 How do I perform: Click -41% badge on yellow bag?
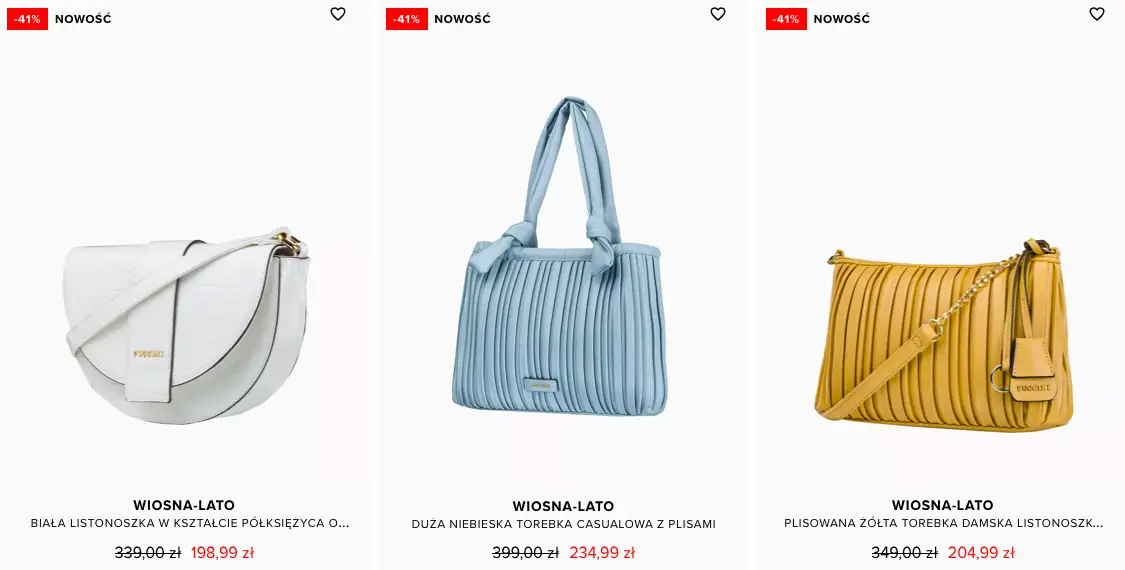(x=786, y=19)
